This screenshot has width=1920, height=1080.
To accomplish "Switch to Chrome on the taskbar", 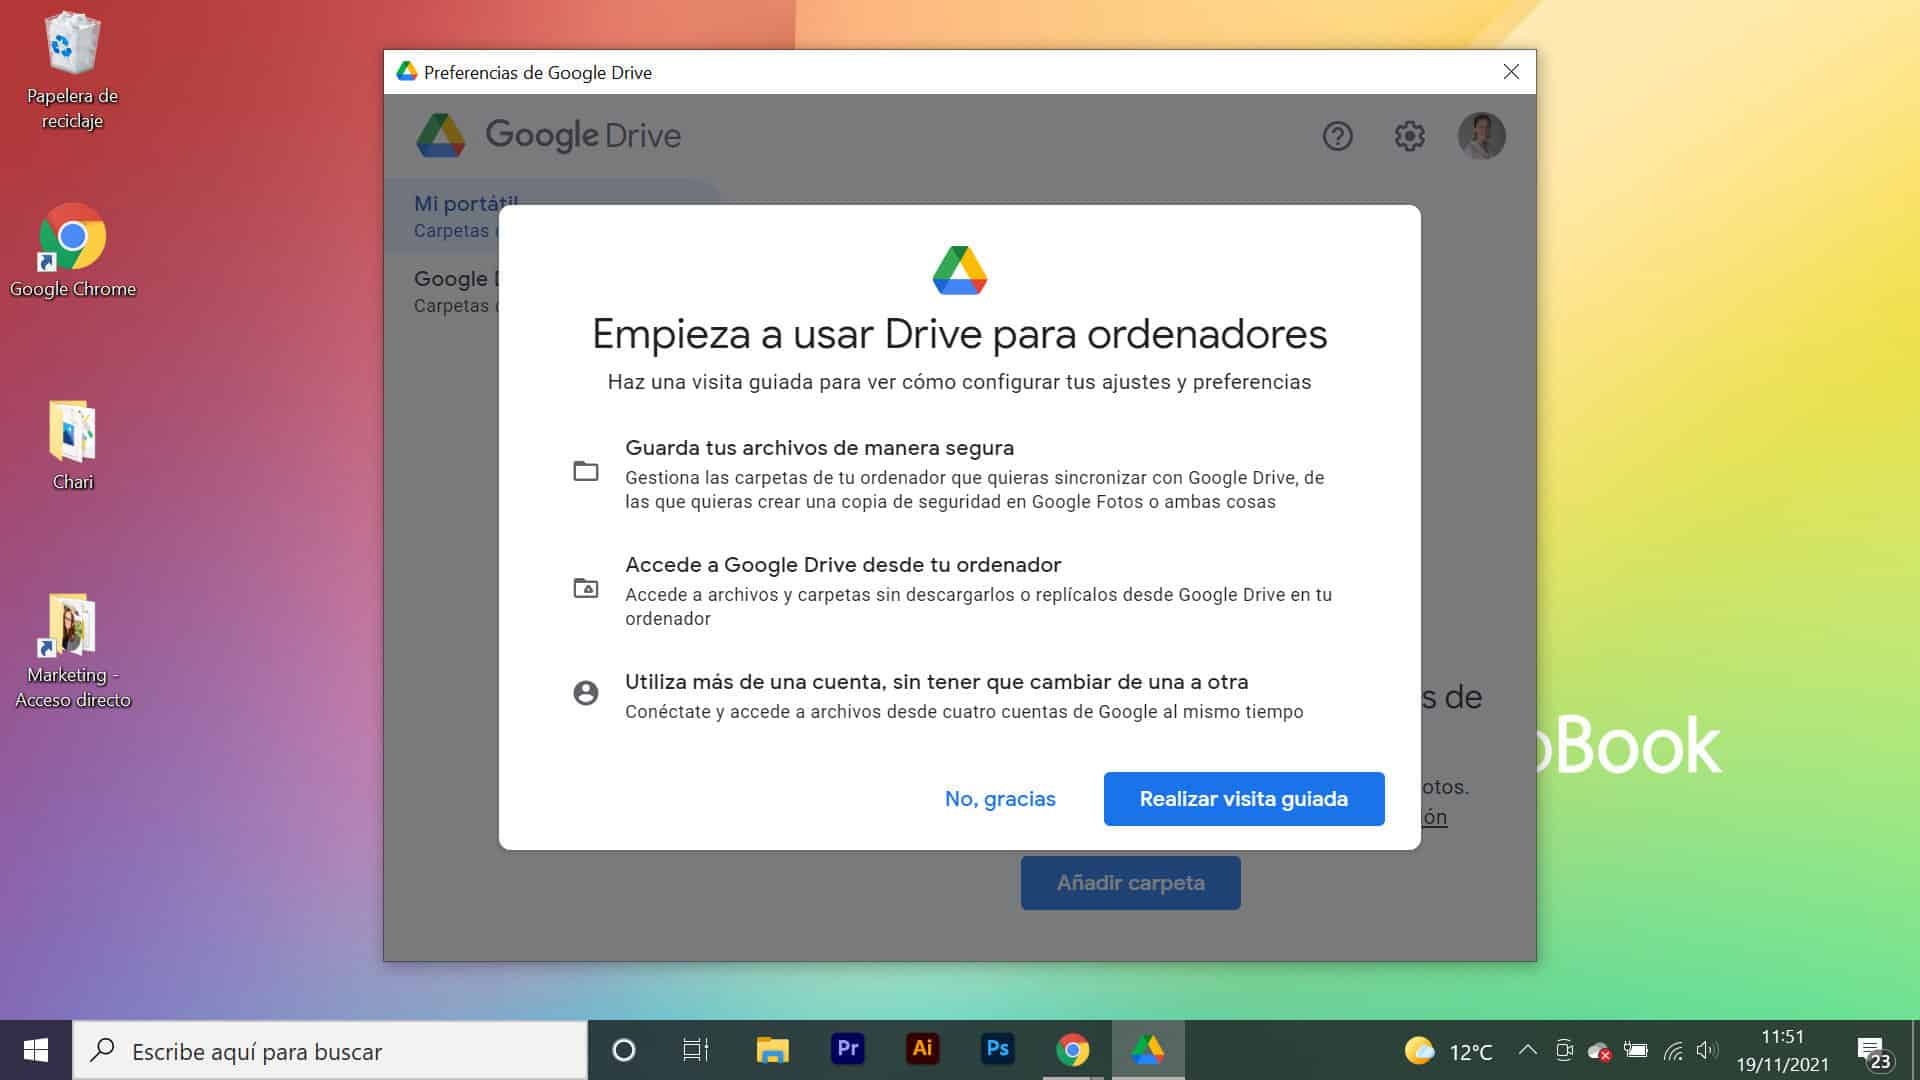I will pos(1072,1050).
